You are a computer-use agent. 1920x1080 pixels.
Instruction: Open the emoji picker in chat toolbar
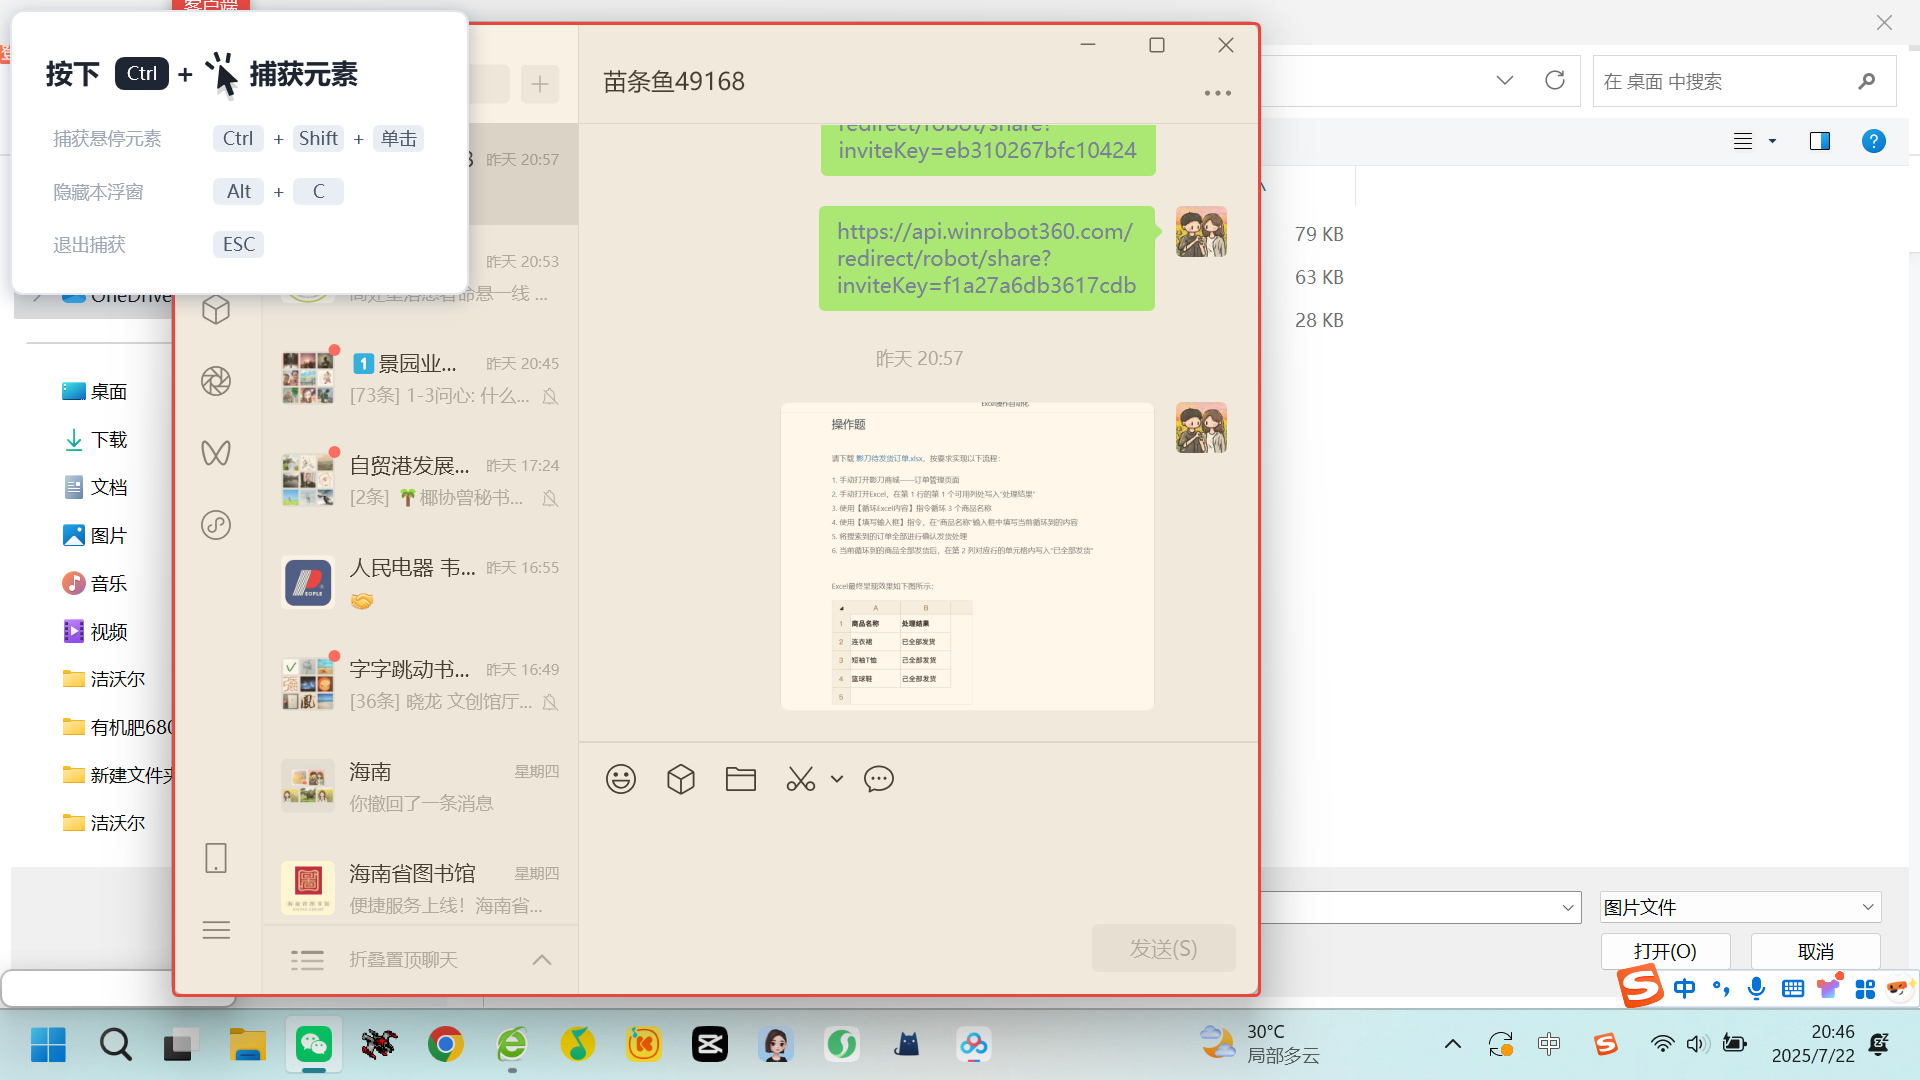click(621, 779)
